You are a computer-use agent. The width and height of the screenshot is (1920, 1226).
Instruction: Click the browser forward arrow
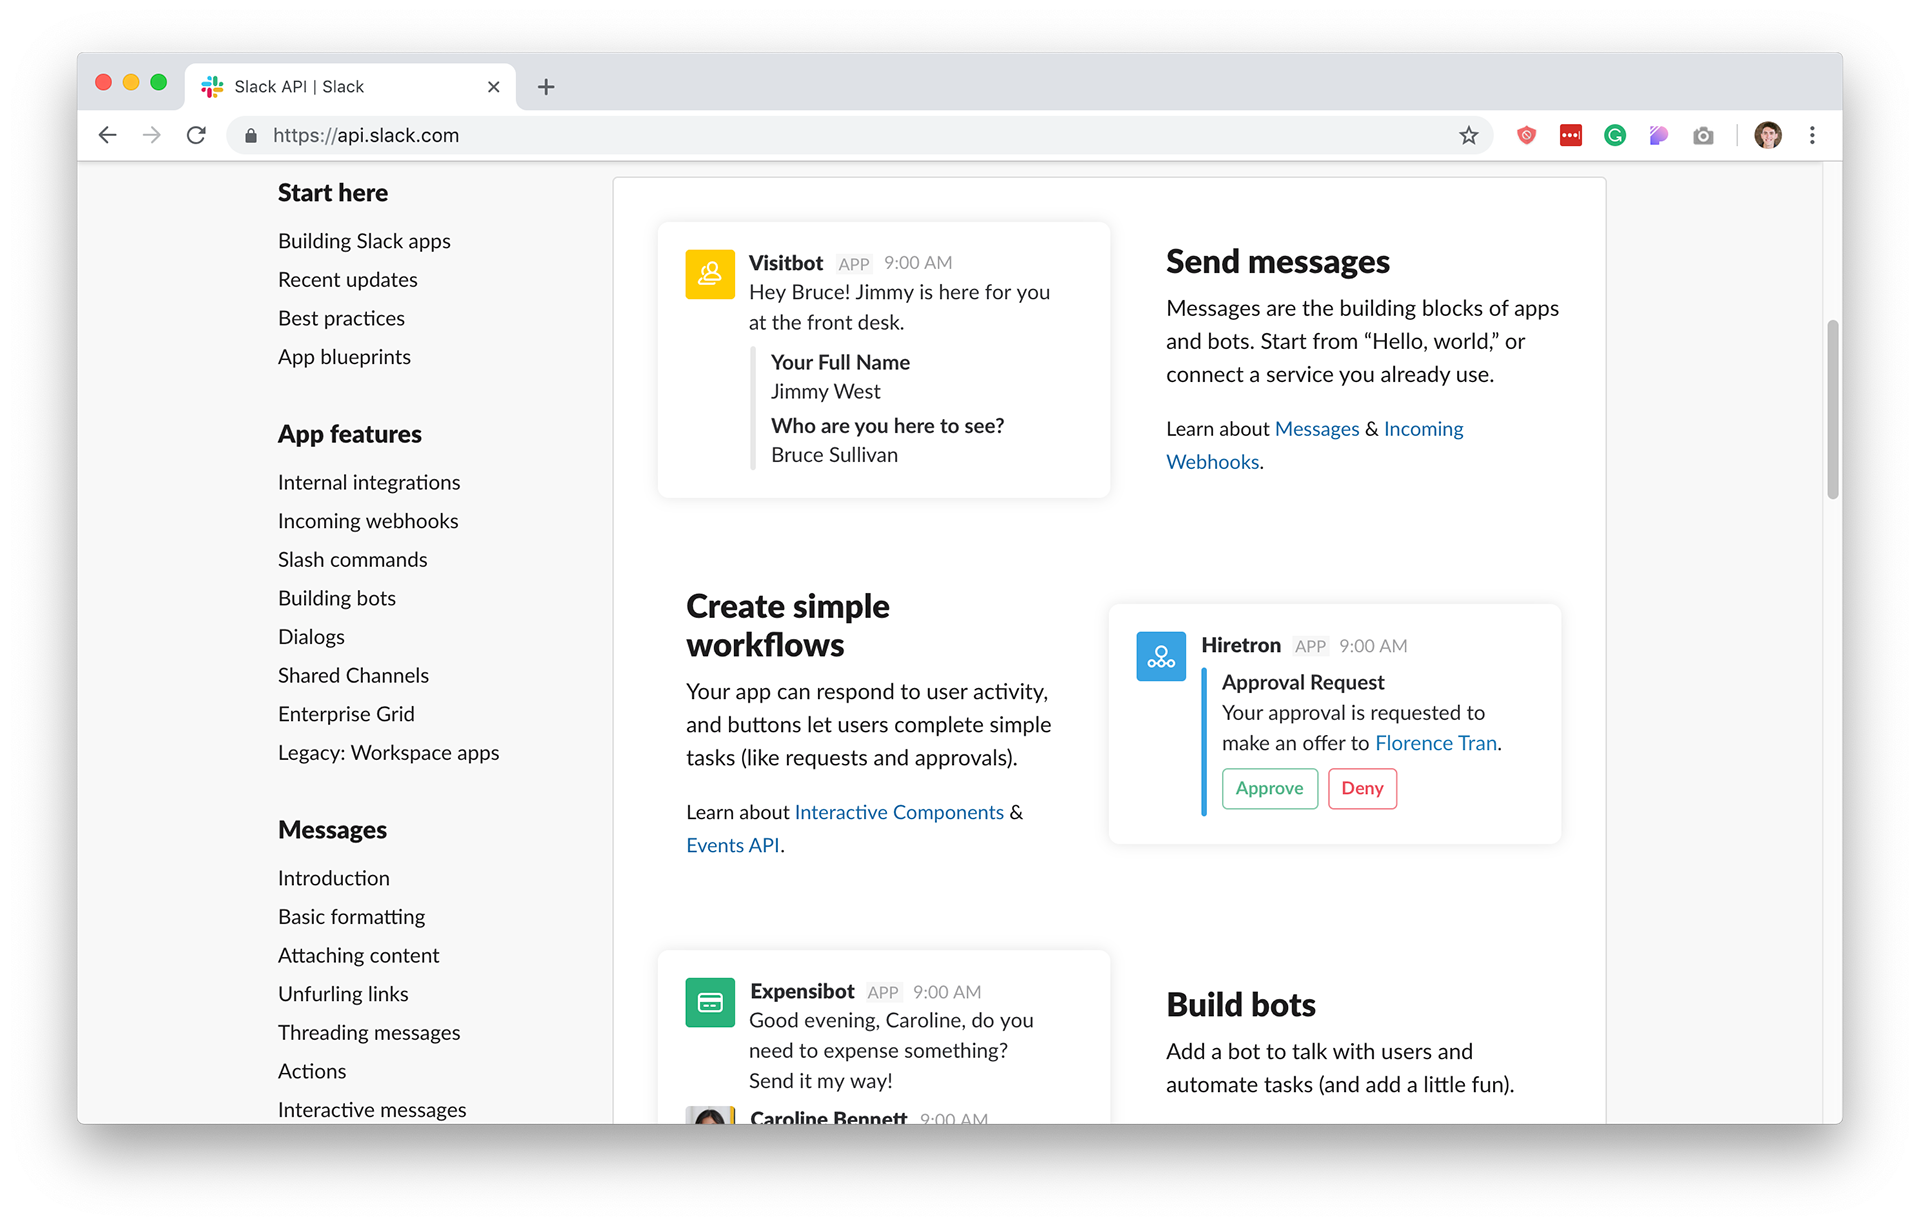click(x=151, y=135)
